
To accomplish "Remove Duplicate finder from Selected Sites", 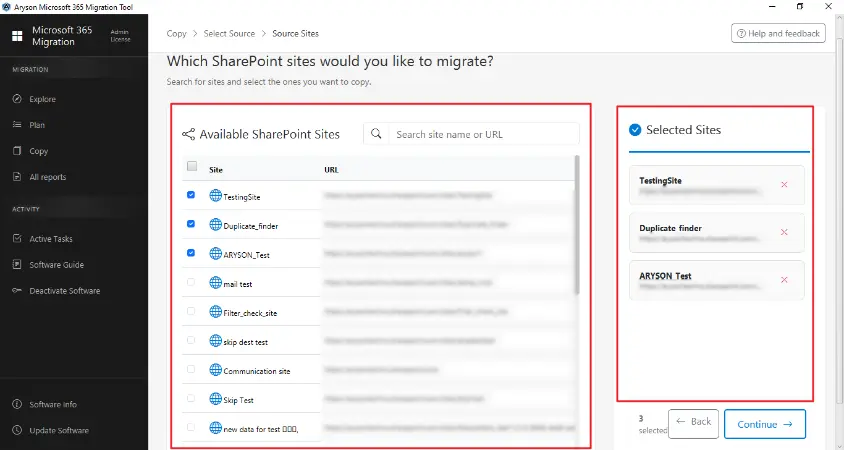I will 784,232.
